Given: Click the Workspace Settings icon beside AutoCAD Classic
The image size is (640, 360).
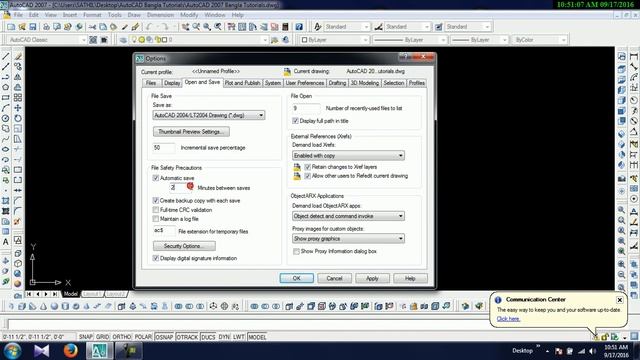Looking at the screenshot, I should click(x=93, y=40).
